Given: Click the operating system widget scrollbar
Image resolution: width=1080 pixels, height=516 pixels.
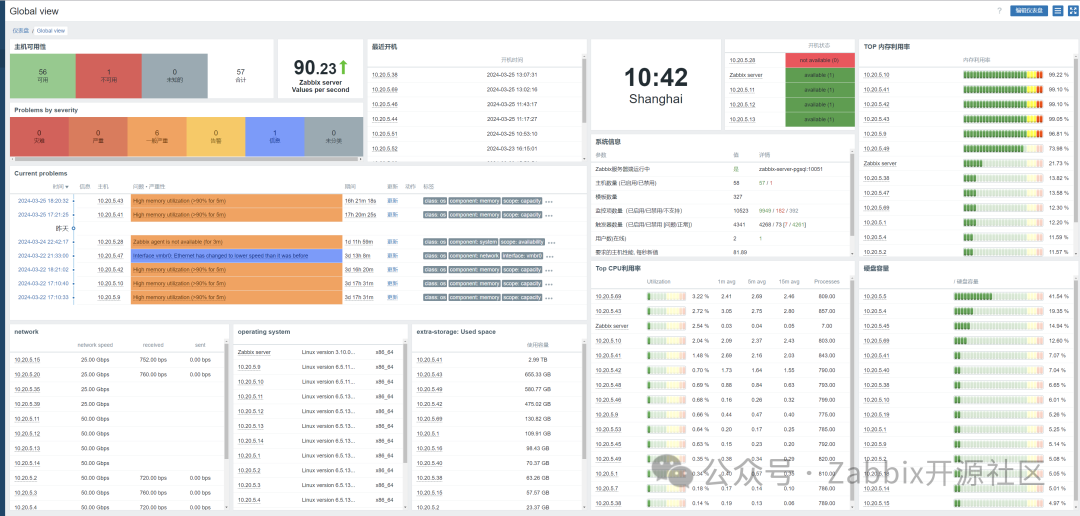Looking at the screenshot, I should tap(406, 403).
